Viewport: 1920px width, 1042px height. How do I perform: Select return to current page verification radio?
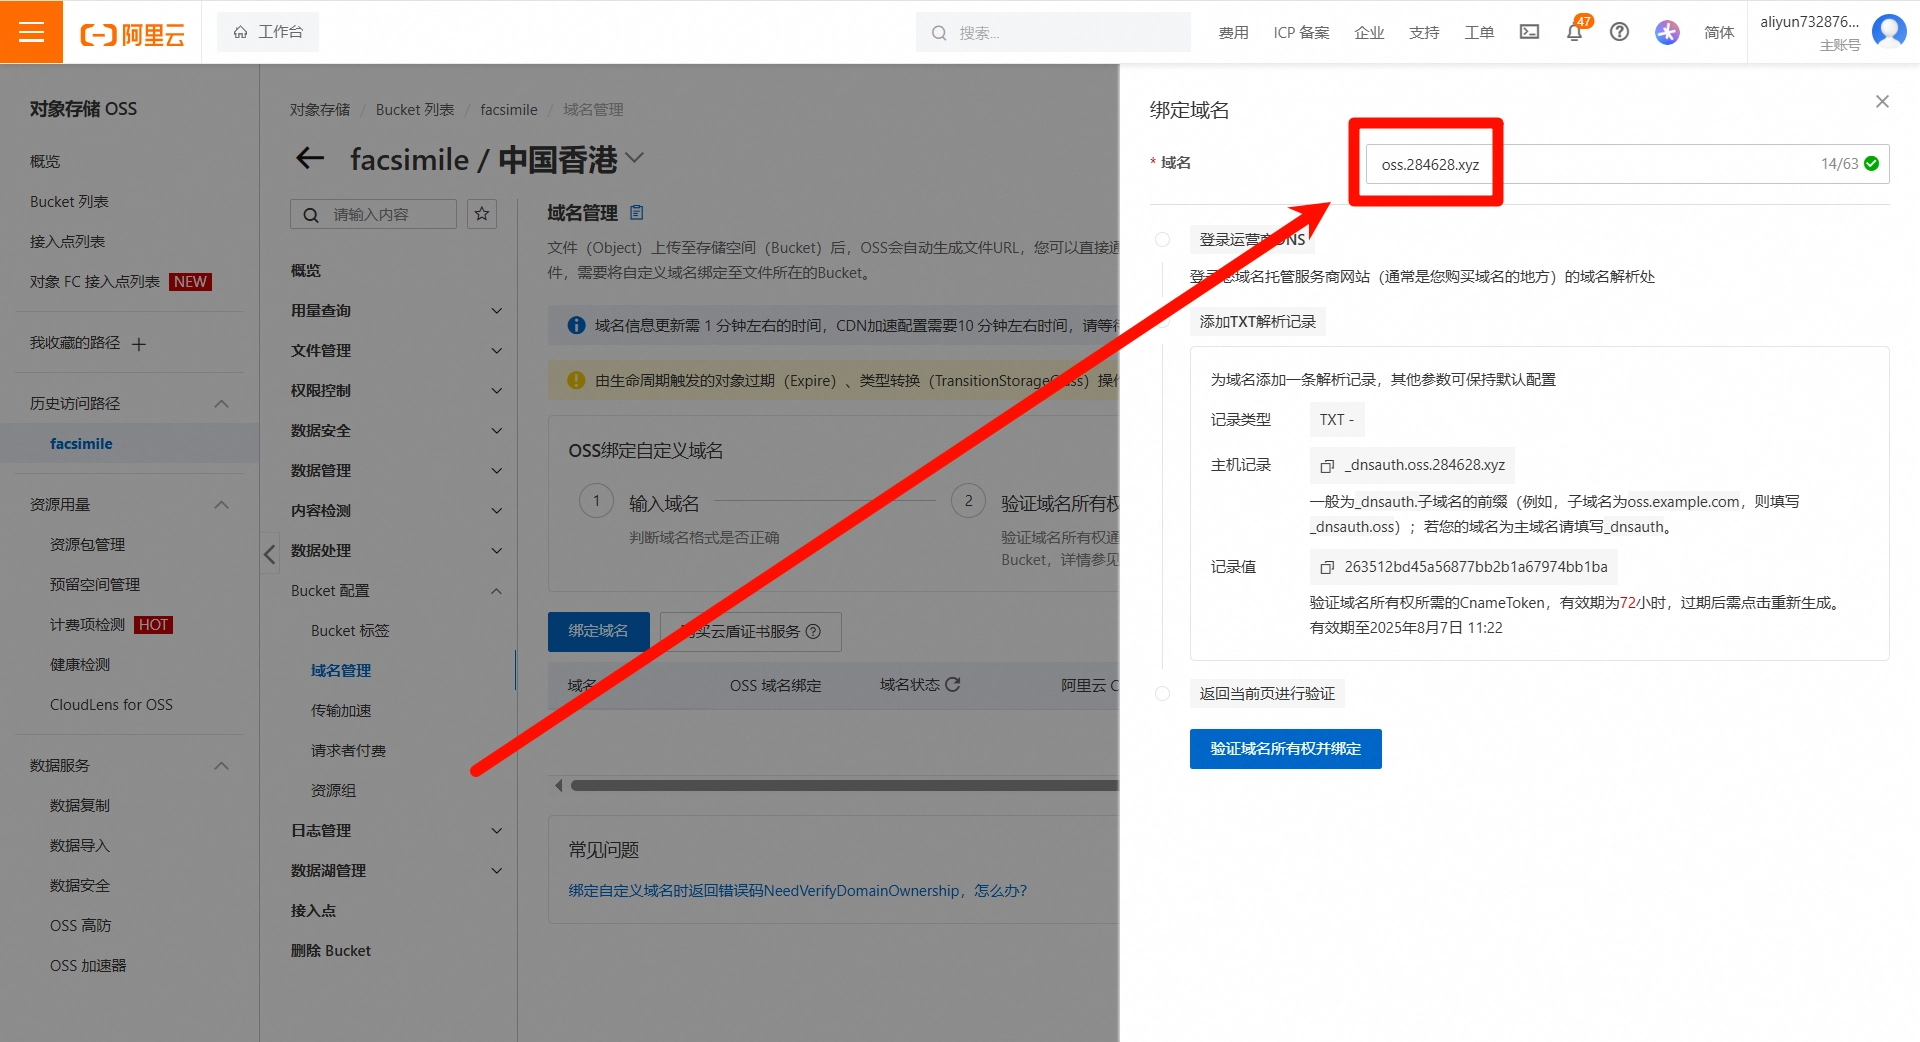1162,693
